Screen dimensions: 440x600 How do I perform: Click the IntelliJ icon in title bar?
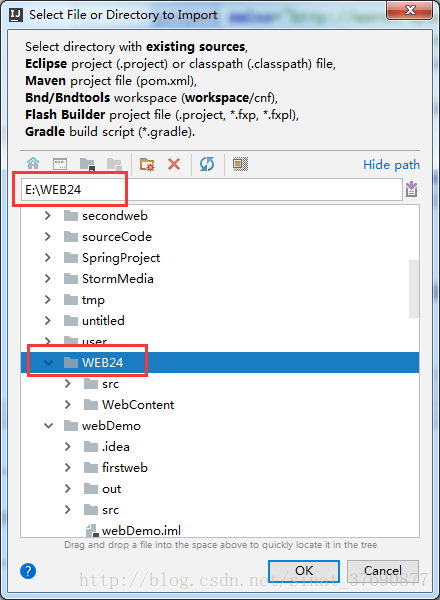coord(16,15)
